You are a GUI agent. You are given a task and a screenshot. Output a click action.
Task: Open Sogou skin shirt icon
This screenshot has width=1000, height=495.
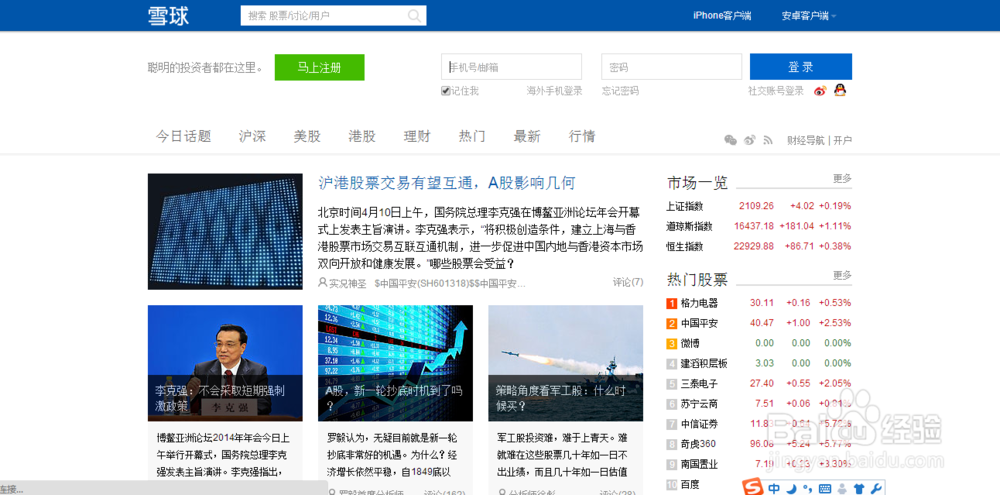click(858, 489)
